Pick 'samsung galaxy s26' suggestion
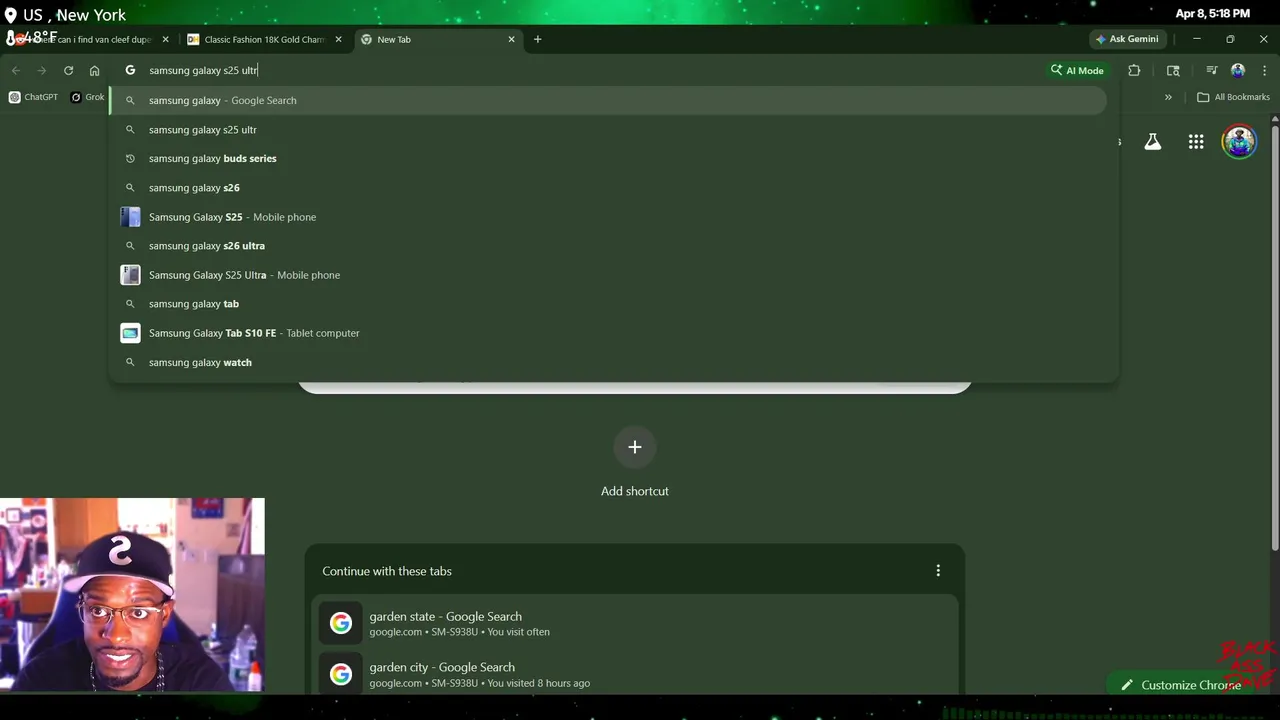 point(608,187)
